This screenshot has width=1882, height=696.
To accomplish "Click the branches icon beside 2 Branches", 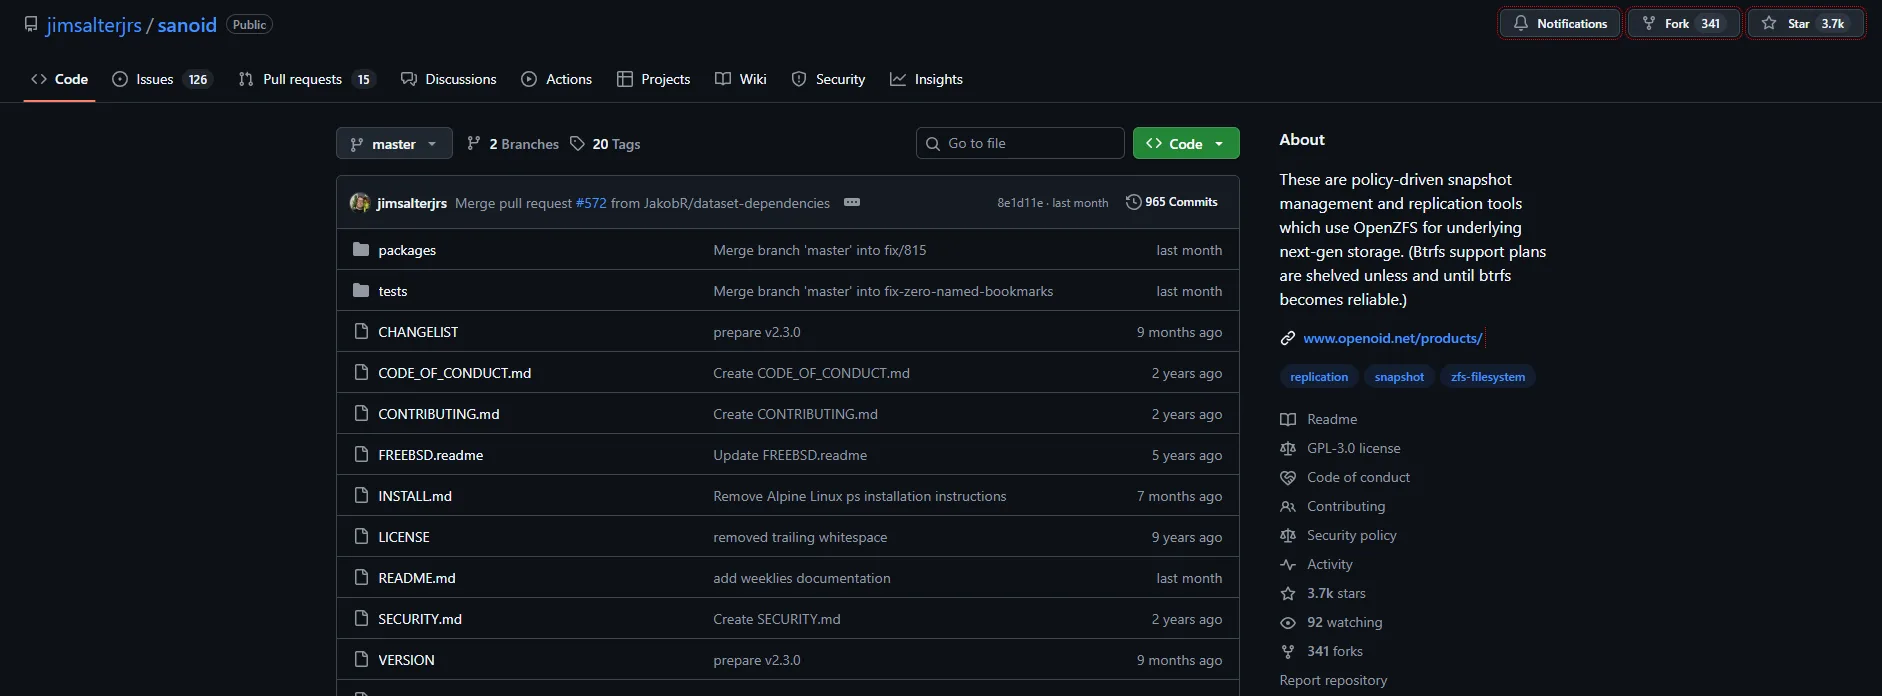I will 474,144.
